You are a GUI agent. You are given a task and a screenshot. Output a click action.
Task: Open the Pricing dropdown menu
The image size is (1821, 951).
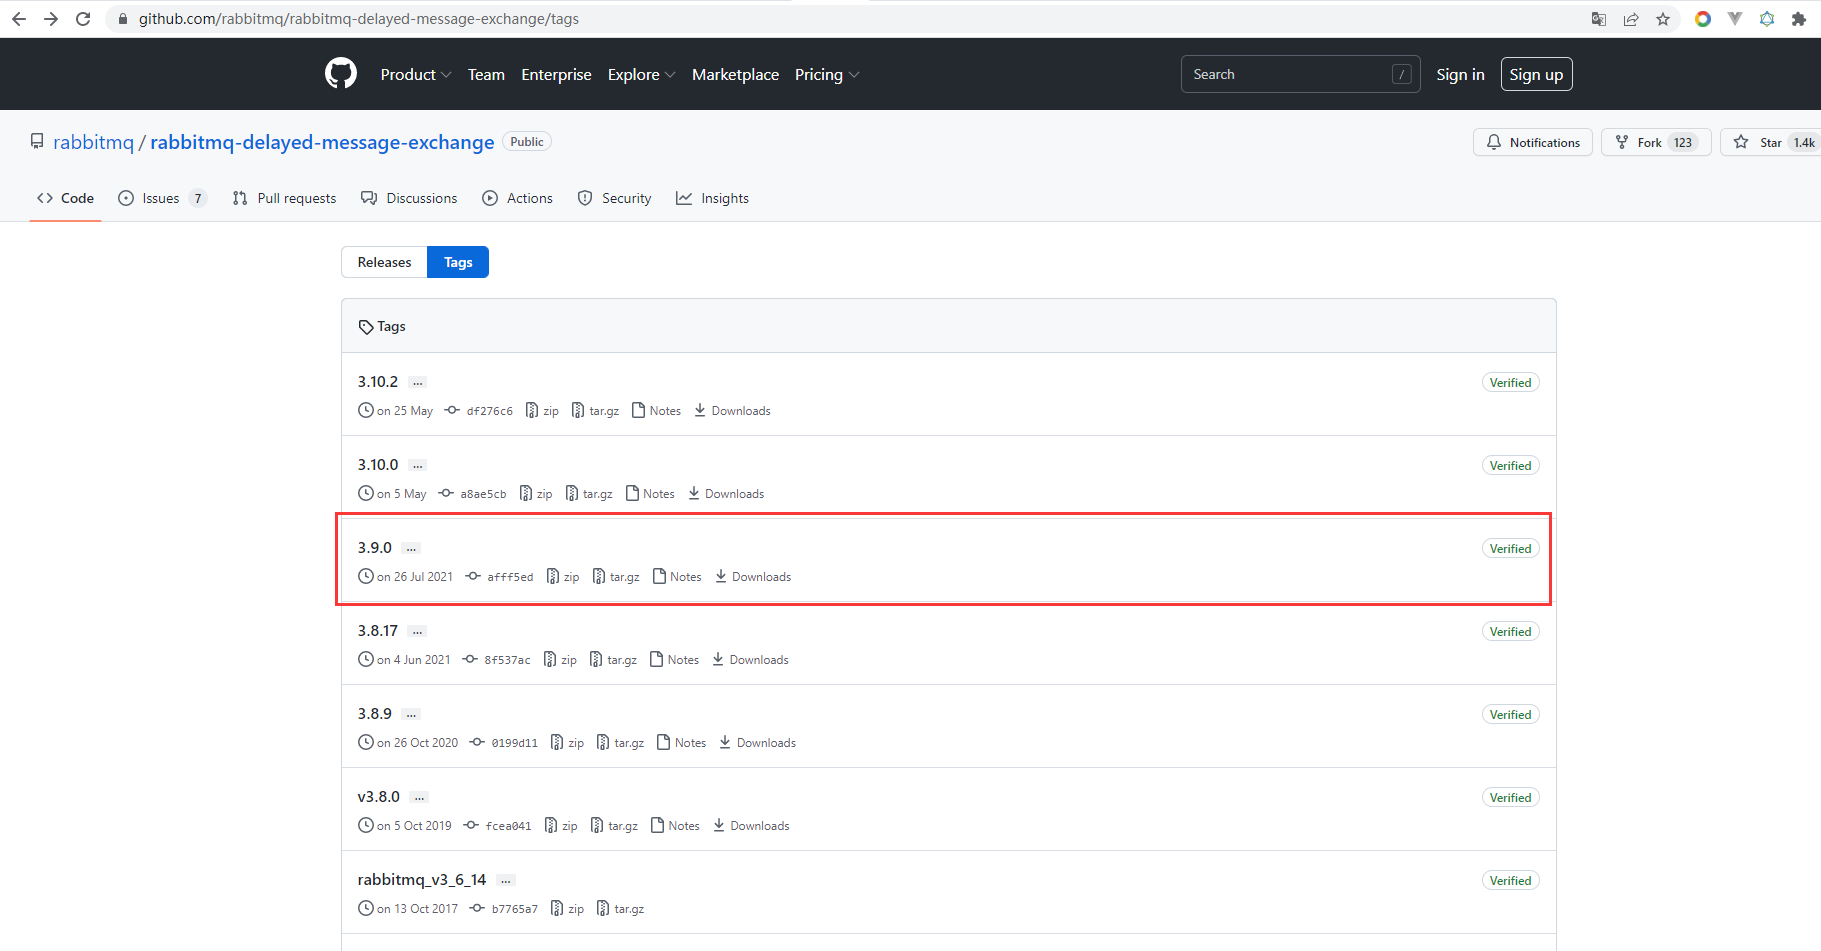coord(827,75)
